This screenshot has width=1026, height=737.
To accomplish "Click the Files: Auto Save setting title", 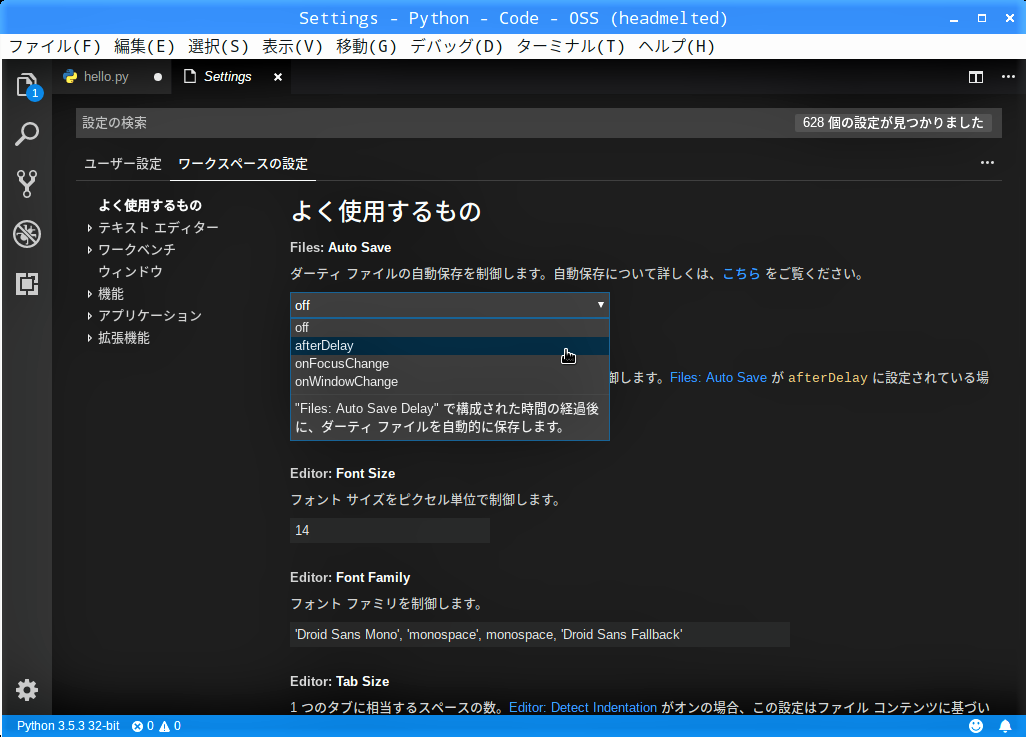I will [x=340, y=247].
